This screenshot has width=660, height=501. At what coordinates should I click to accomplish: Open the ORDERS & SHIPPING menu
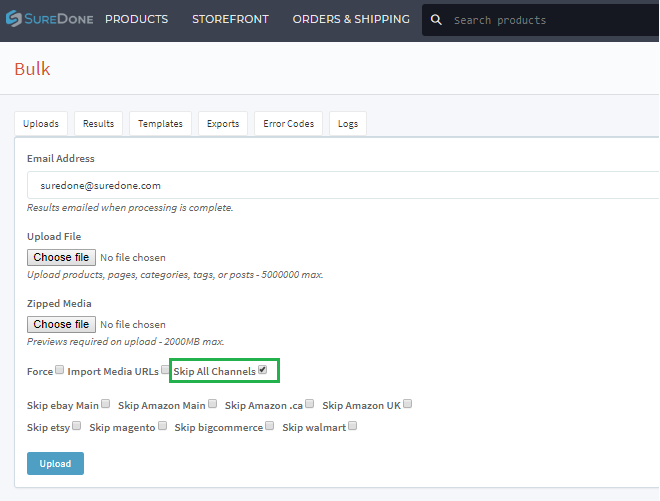pyautogui.click(x=351, y=19)
